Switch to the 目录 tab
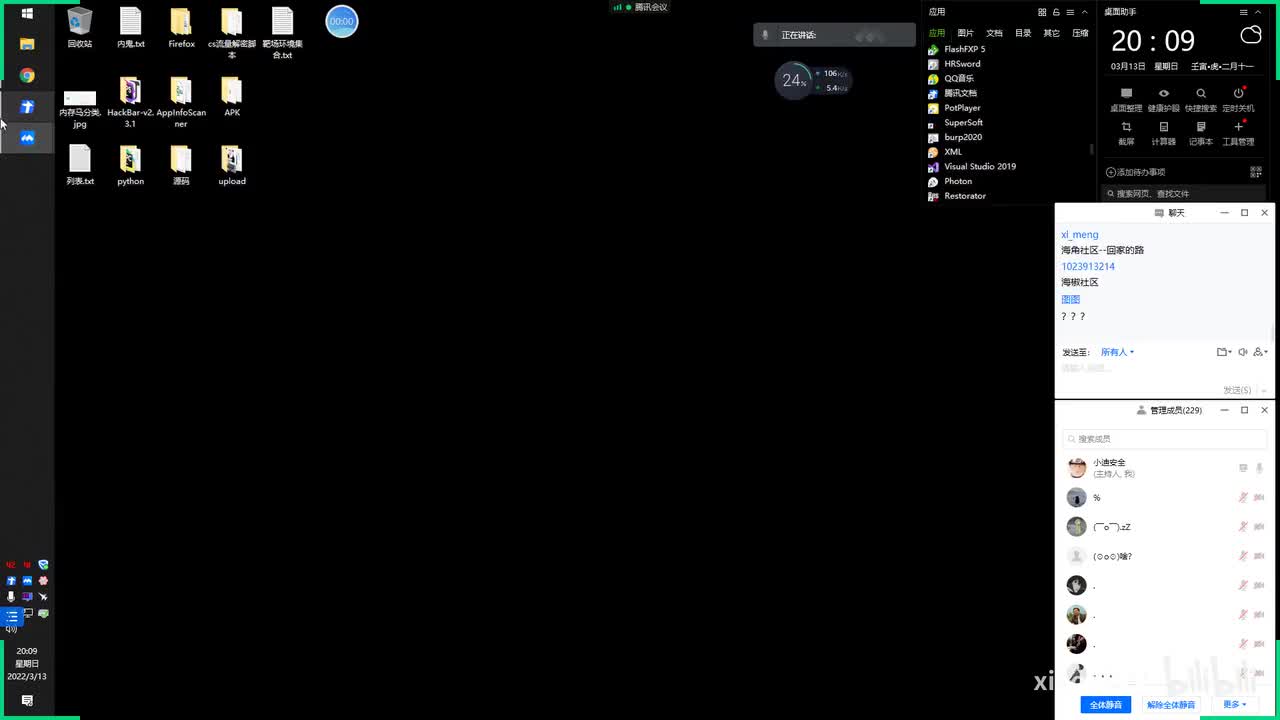 point(1023,33)
